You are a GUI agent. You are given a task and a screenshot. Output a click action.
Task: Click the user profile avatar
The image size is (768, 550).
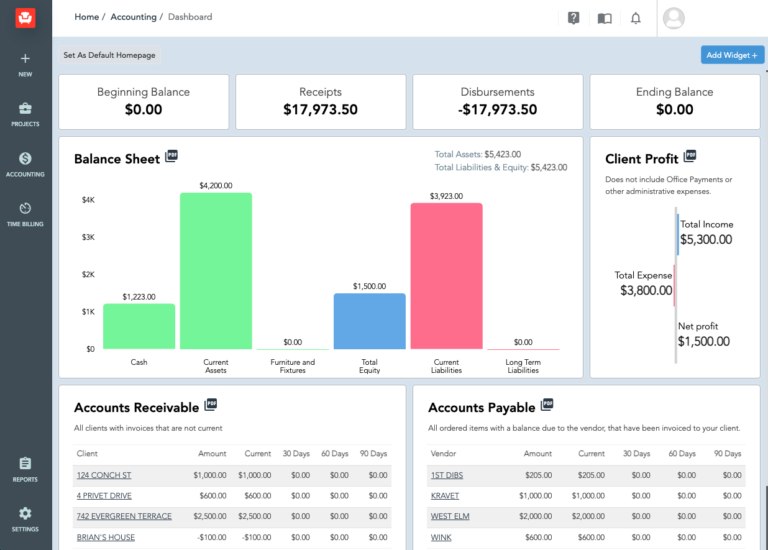[674, 18]
